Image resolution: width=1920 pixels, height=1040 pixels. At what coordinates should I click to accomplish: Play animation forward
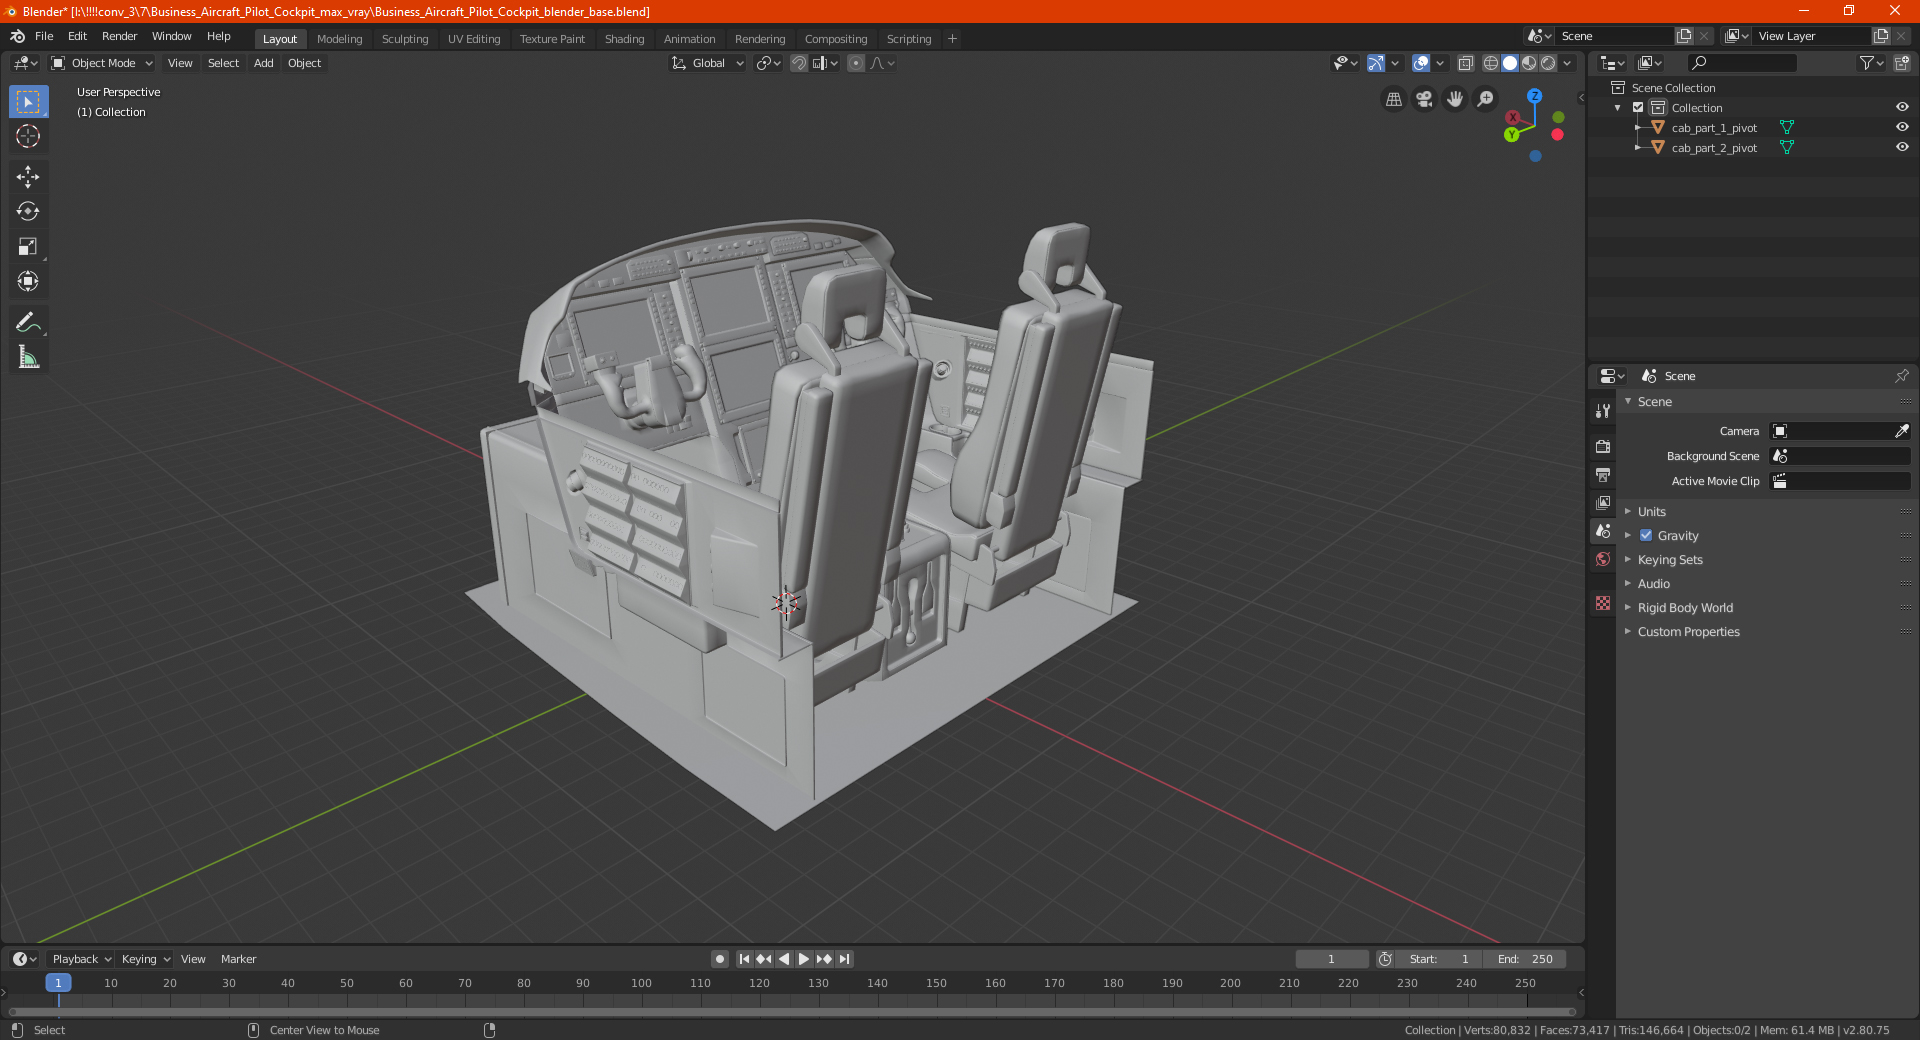coord(804,959)
